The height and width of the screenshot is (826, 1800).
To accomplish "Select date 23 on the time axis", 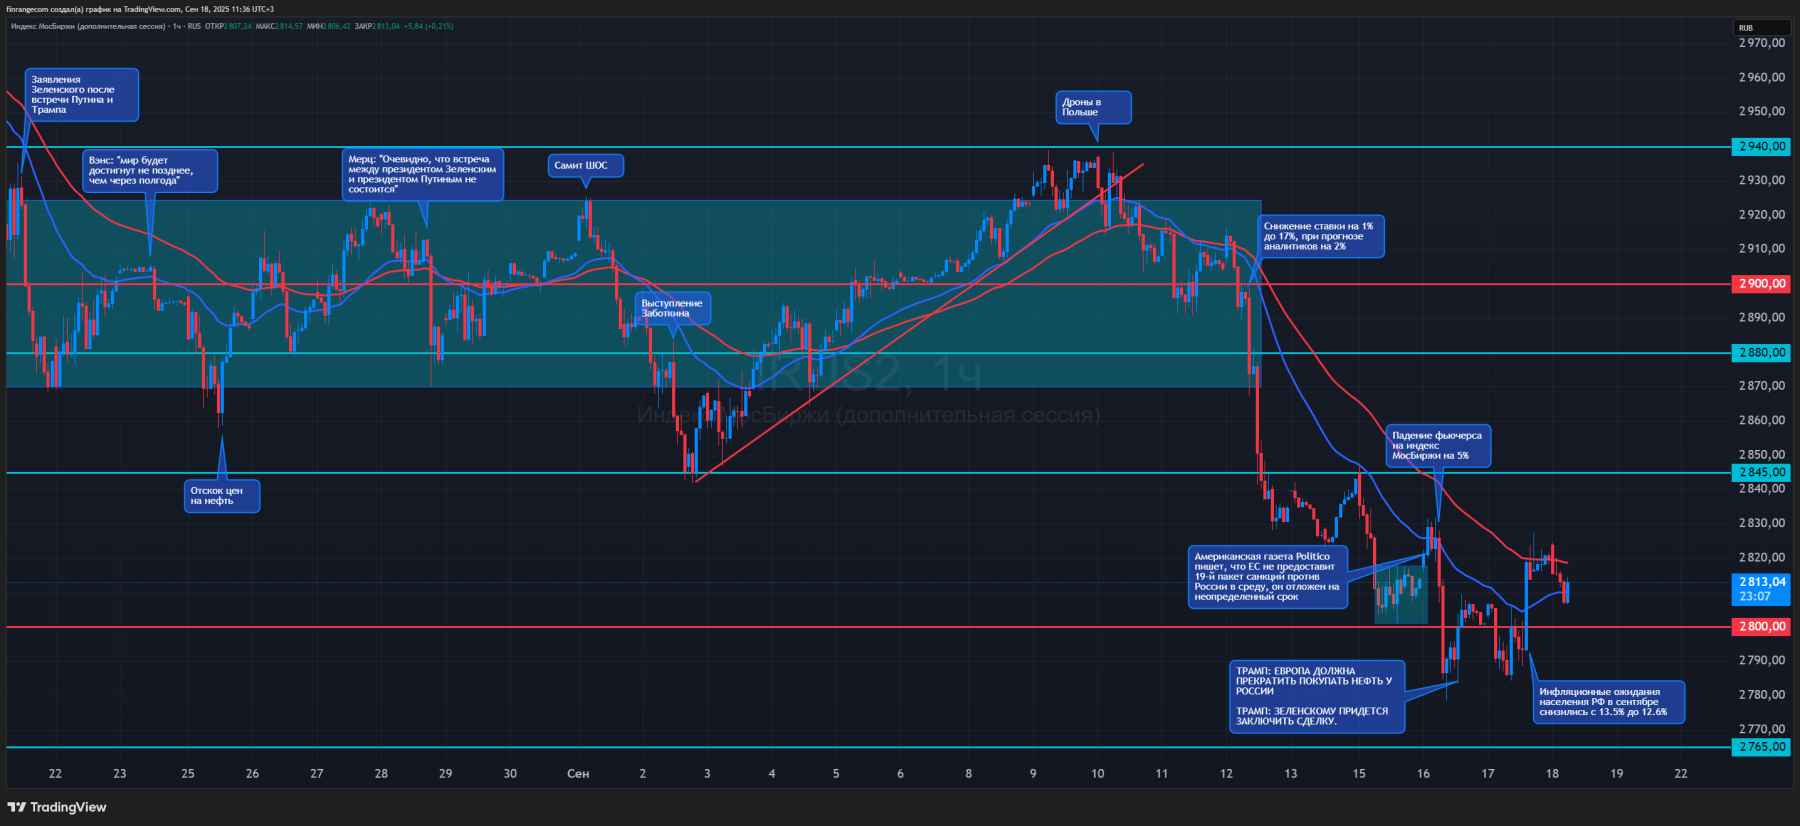I will click(x=120, y=774).
